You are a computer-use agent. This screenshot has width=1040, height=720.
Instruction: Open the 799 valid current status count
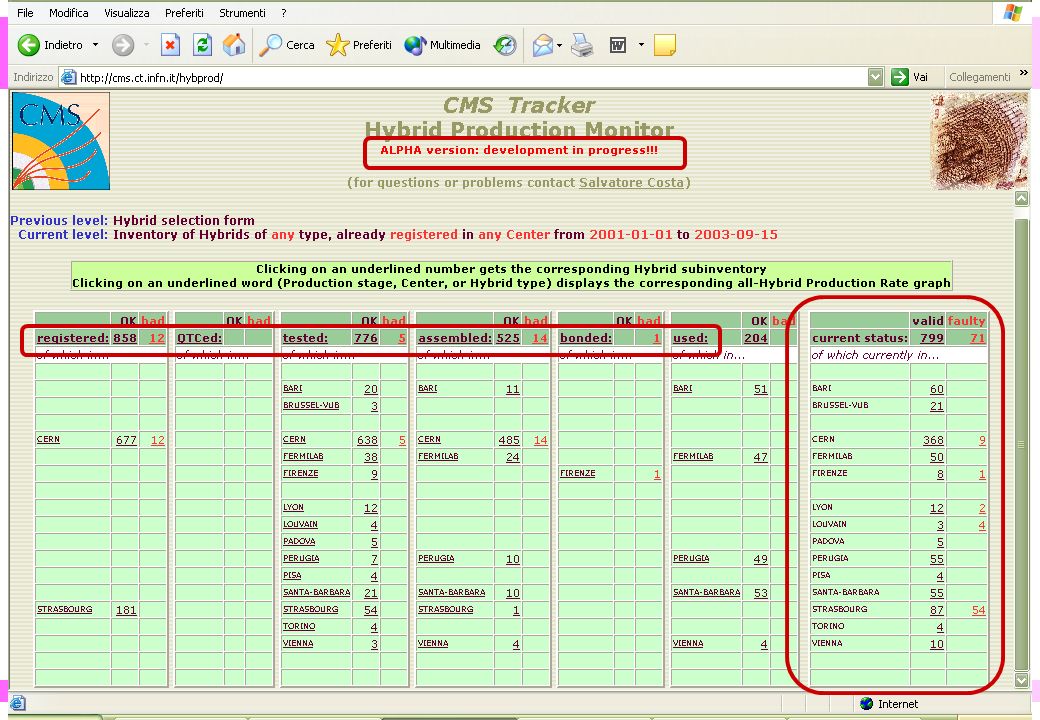tap(932, 337)
